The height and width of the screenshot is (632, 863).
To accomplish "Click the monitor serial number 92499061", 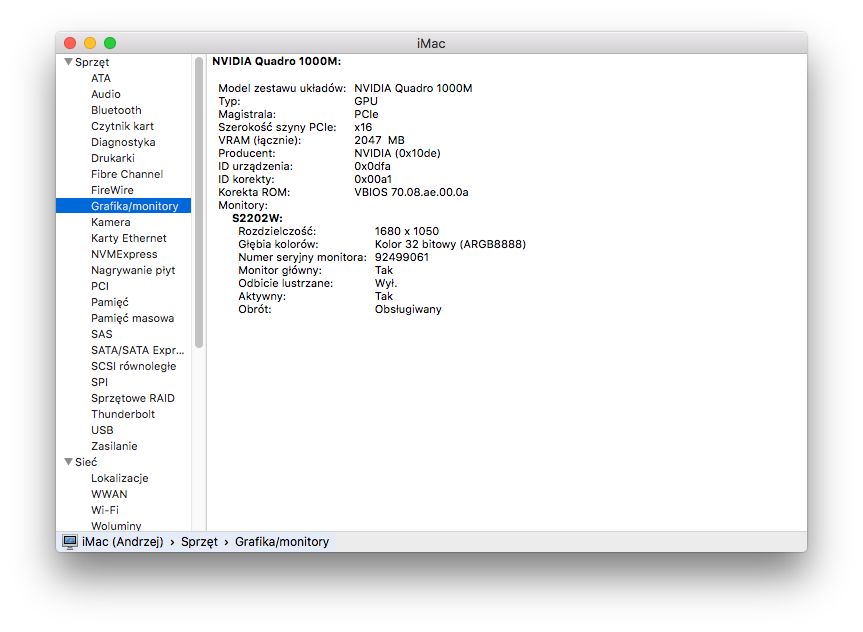I will 402,257.
